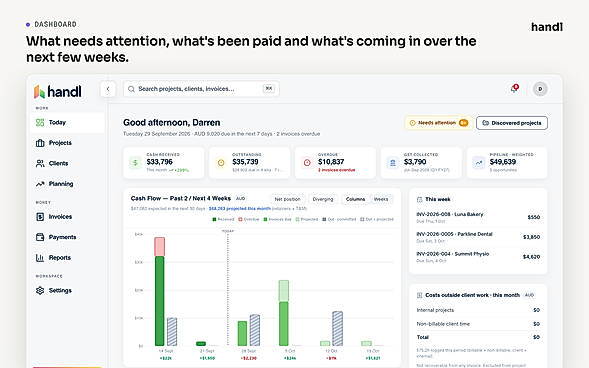
Task: Go to Projects in the sidebar
Action: tap(67, 143)
